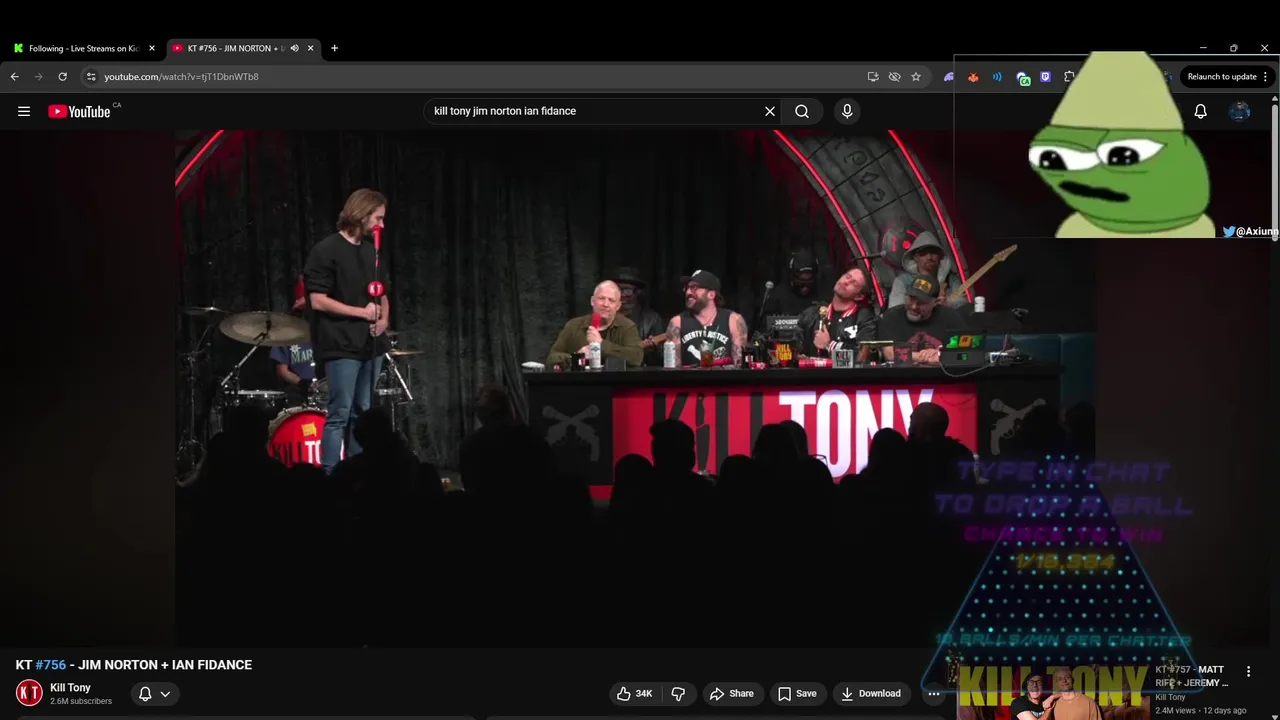This screenshot has height=720, width=1280.
Task: Bookmark this page with the star
Action: tap(916, 76)
